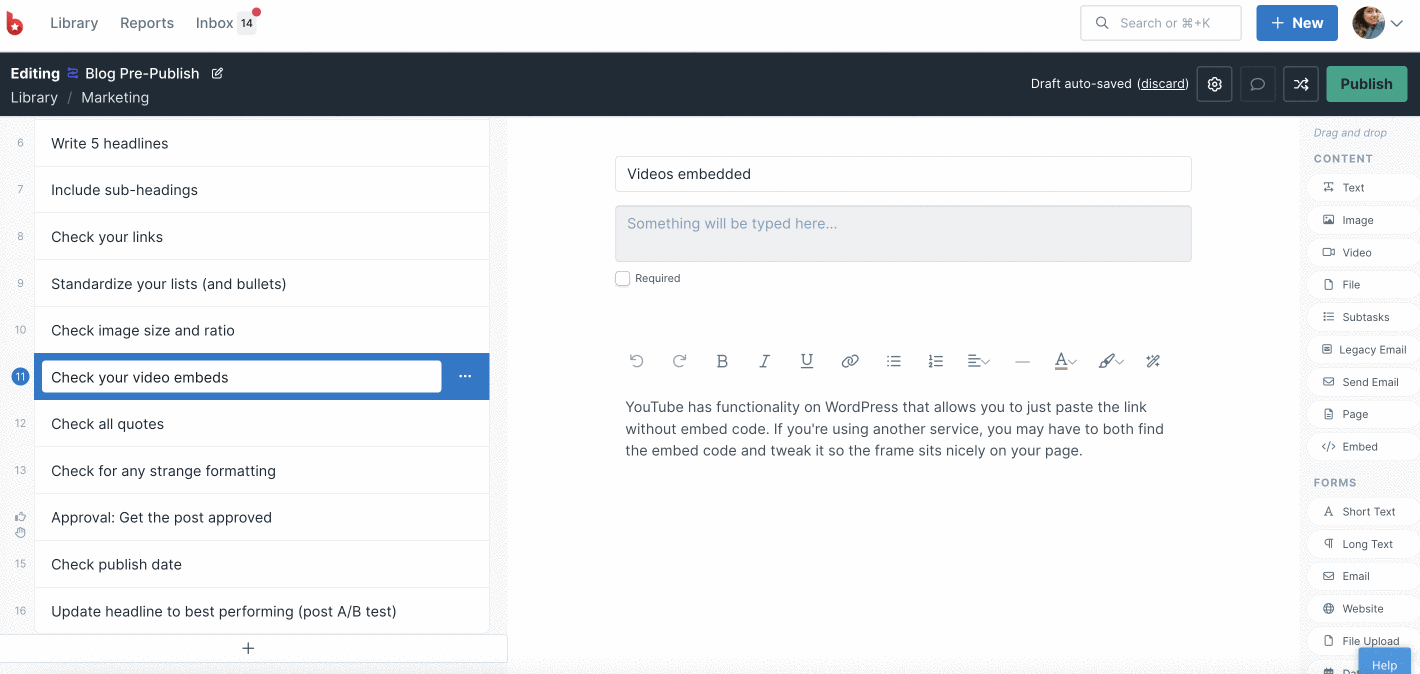Click the New button
The height and width of the screenshot is (674, 1420).
(x=1297, y=23)
